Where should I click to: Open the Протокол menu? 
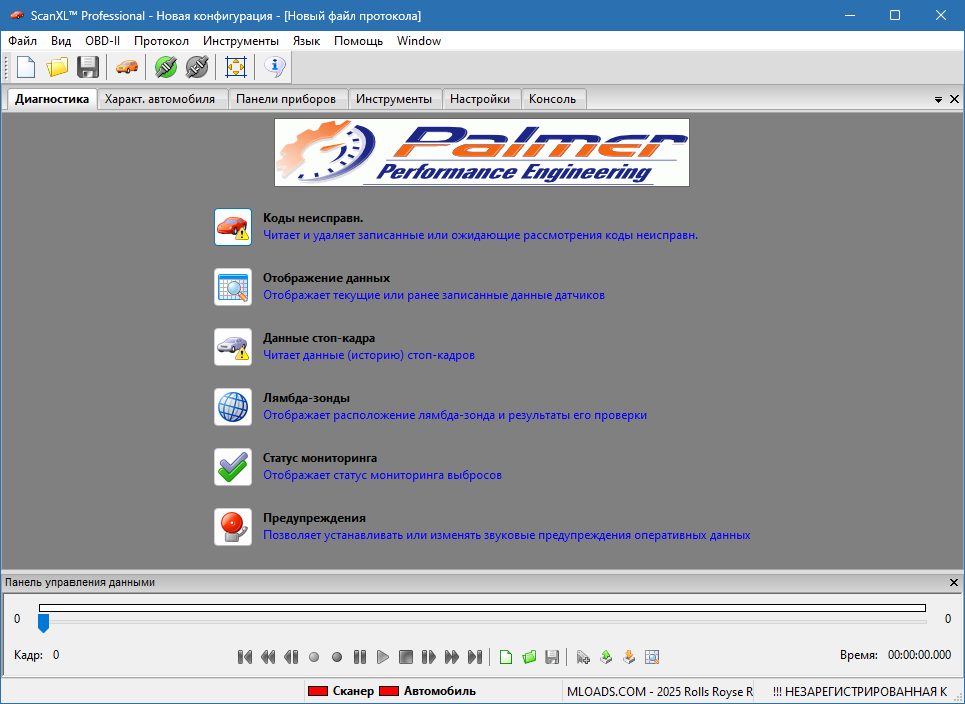[x=161, y=41]
